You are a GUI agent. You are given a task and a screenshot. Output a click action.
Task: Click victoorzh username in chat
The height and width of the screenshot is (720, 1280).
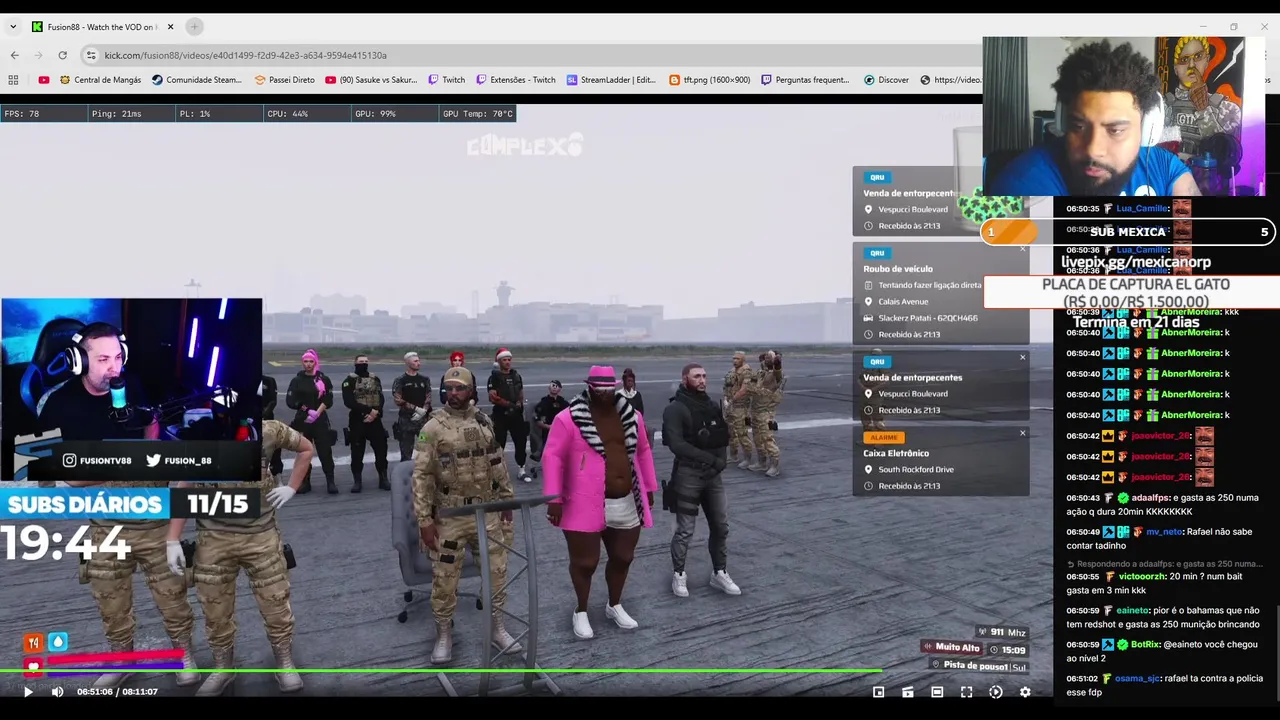click(1139, 577)
